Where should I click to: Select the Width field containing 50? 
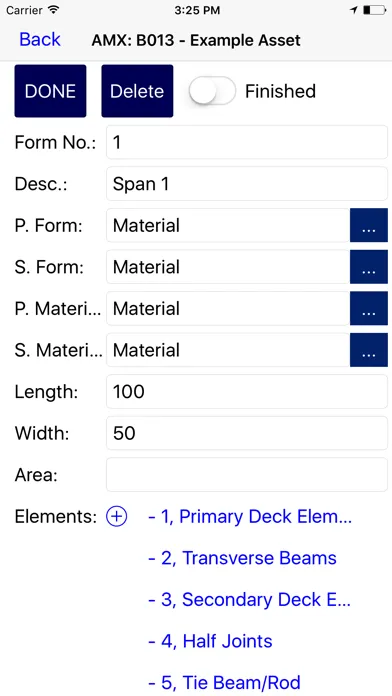tap(247, 433)
